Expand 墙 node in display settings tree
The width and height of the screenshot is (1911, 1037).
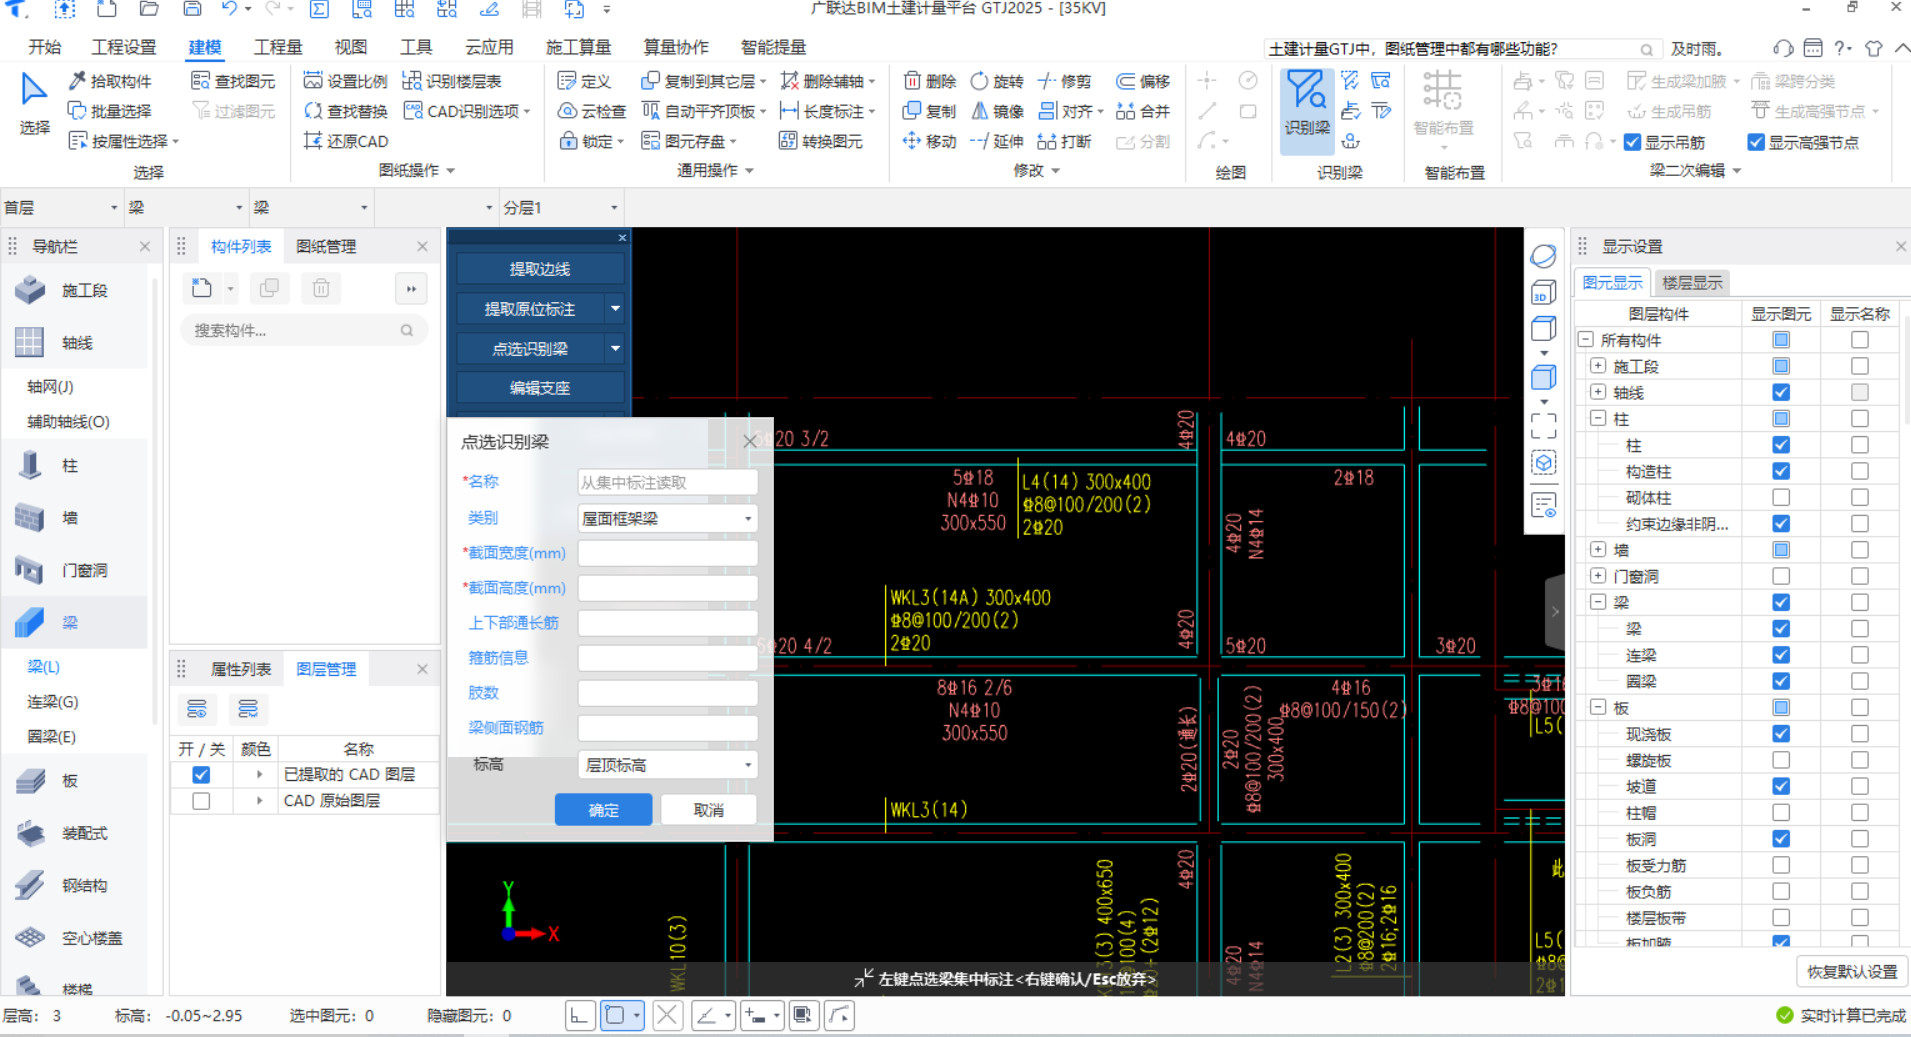pos(1598,549)
